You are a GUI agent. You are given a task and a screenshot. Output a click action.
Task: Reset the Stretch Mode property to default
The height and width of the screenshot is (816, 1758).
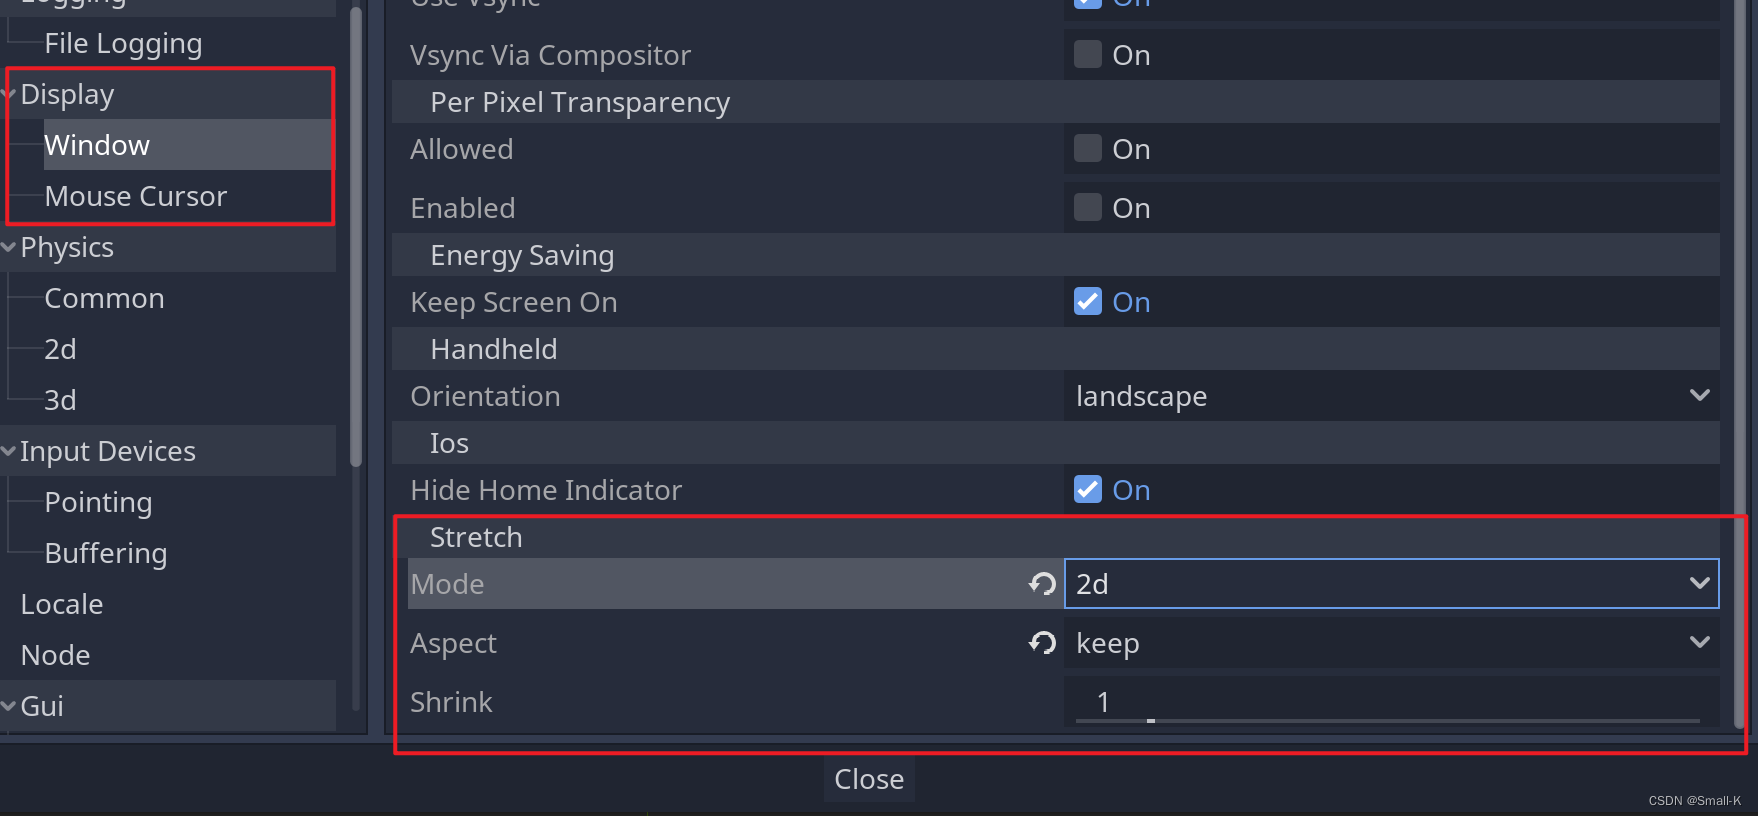pos(1042,584)
